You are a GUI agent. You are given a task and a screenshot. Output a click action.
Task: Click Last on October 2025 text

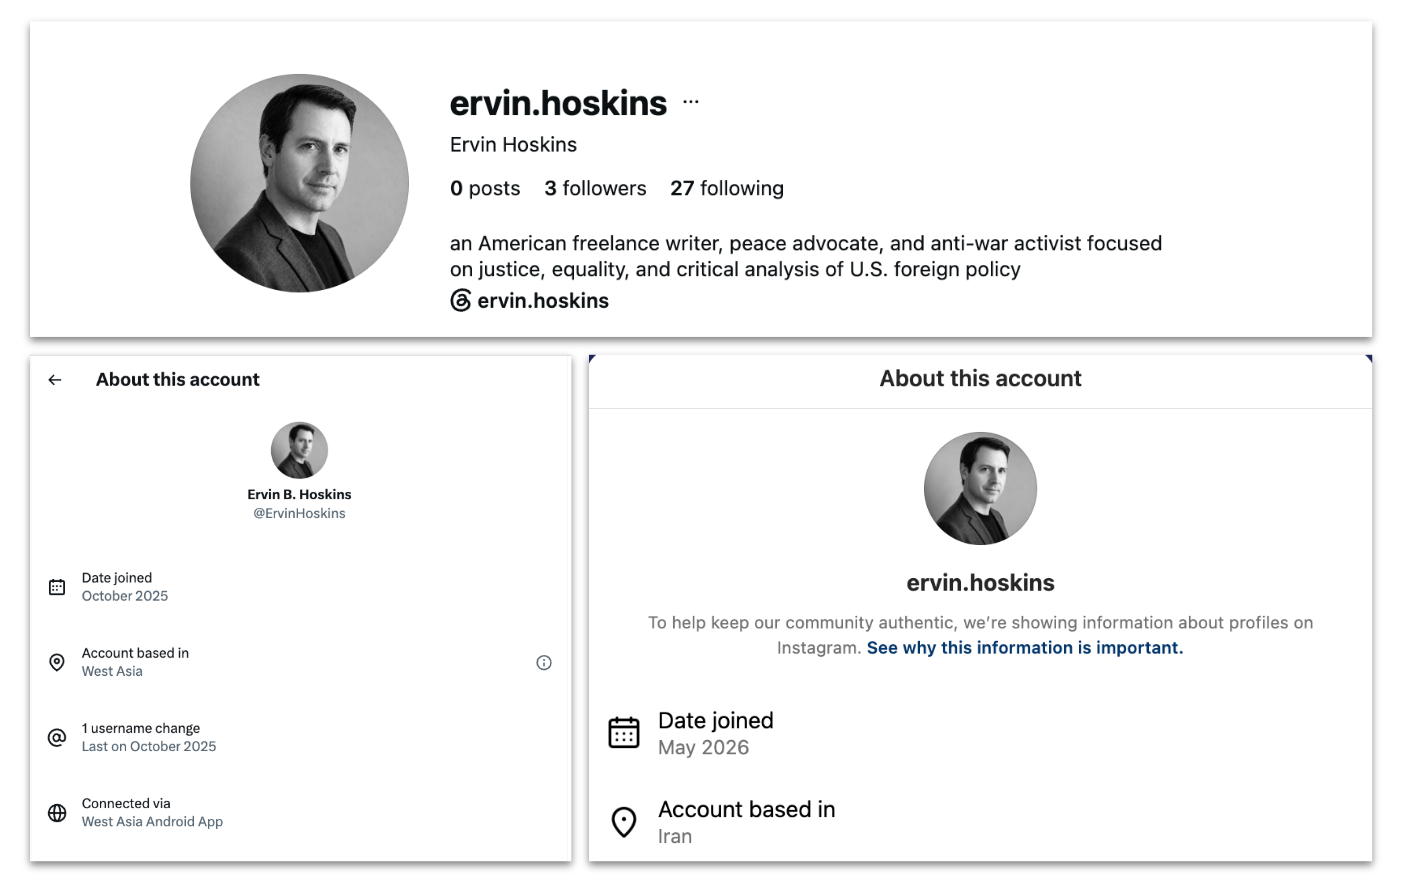pos(149,746)
